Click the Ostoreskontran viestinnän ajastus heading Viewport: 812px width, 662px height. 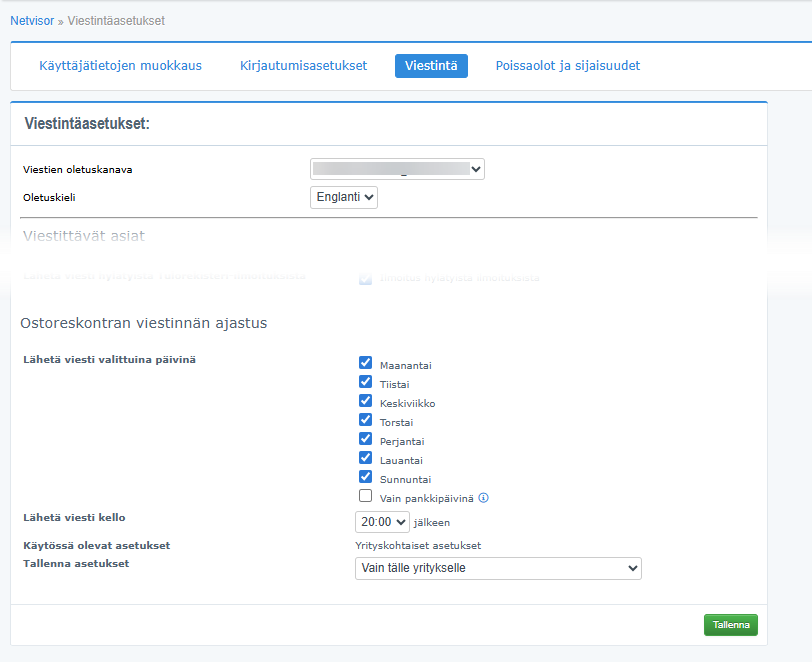pyautogui.click(x=143, y=323)
